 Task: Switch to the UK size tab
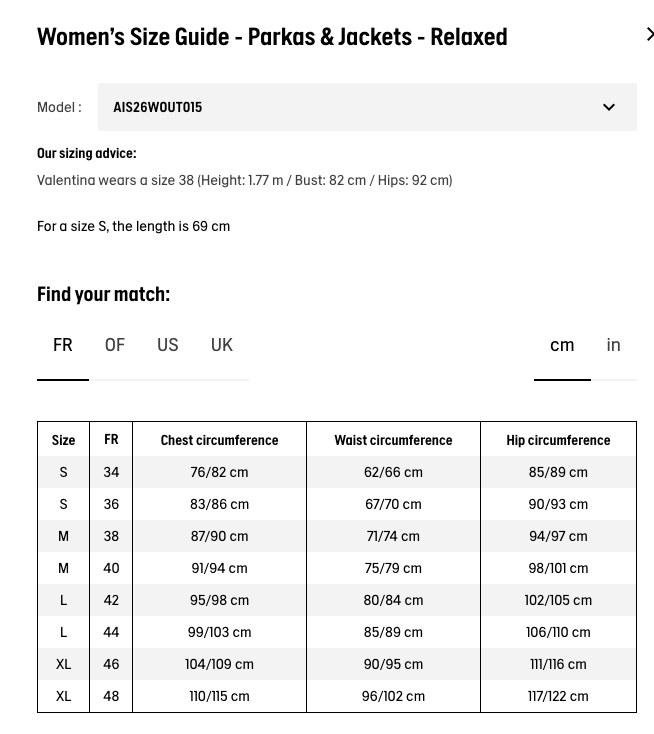(x=221, y=345)
